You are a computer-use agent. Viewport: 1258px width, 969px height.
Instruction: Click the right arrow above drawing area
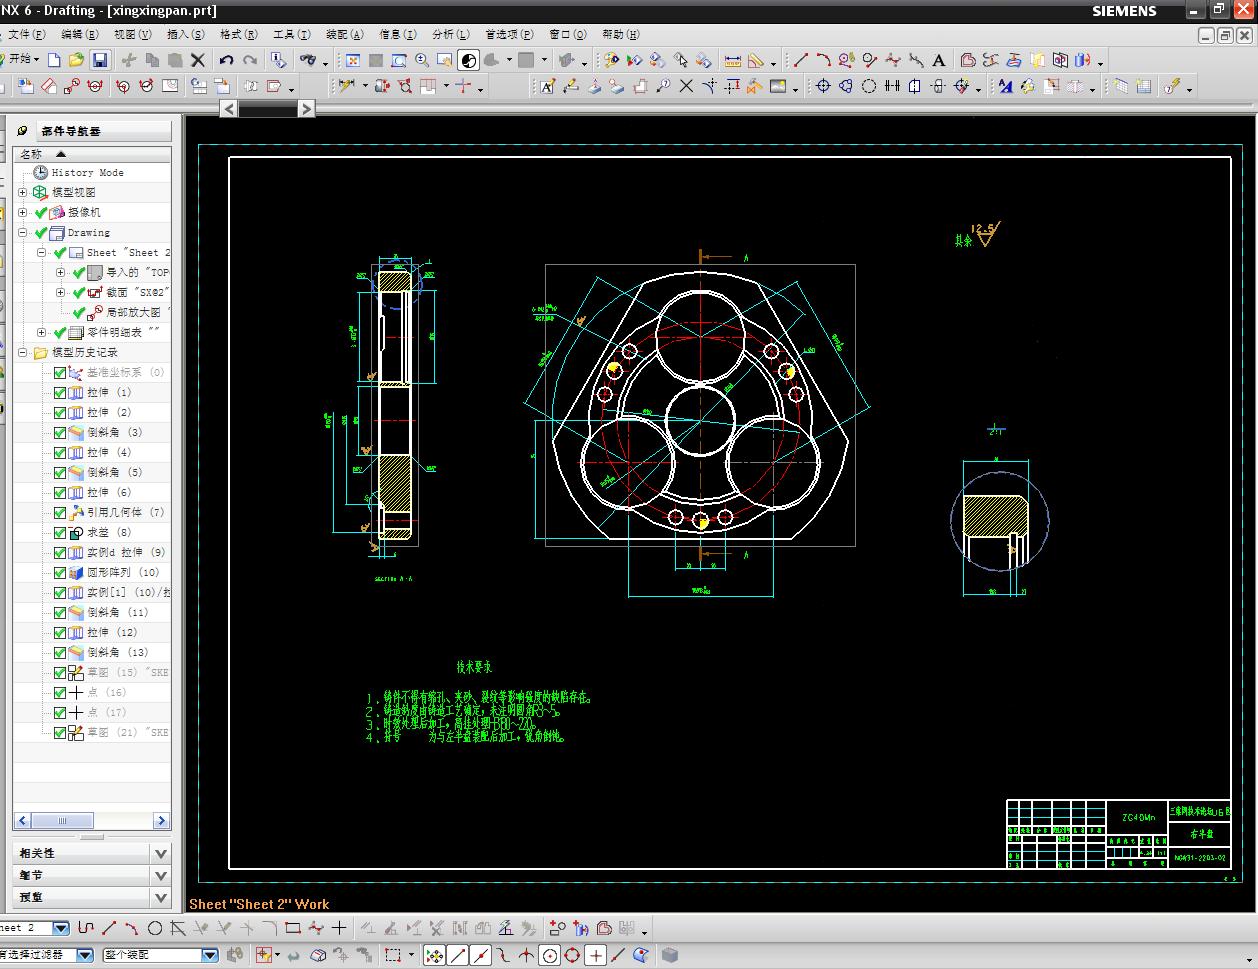(306, 108)
